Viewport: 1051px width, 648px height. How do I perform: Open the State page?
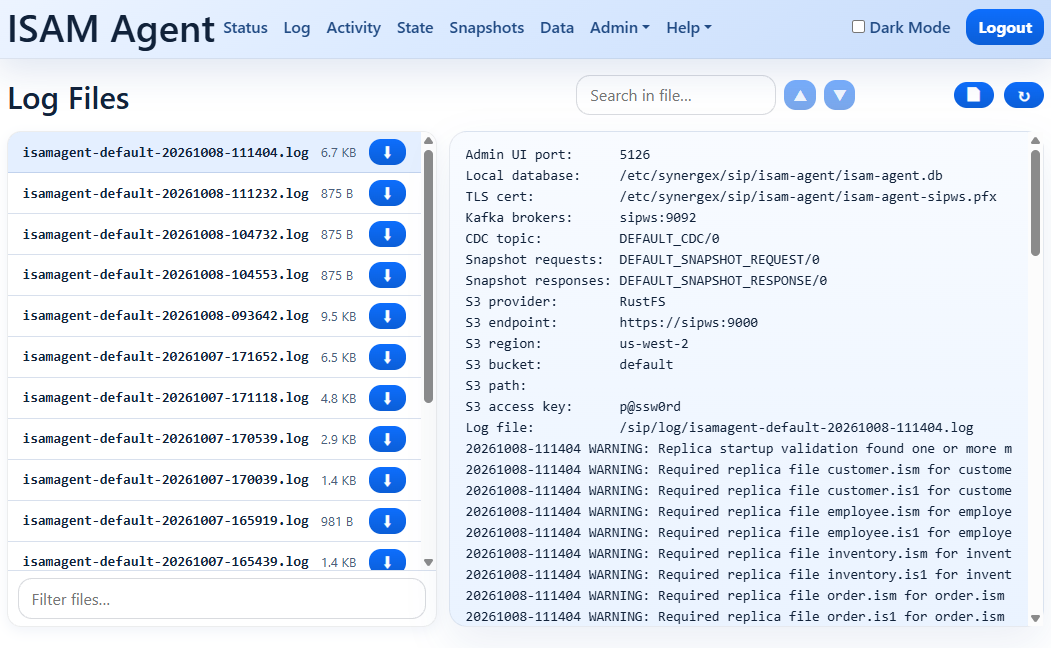[x=415, y=27]
